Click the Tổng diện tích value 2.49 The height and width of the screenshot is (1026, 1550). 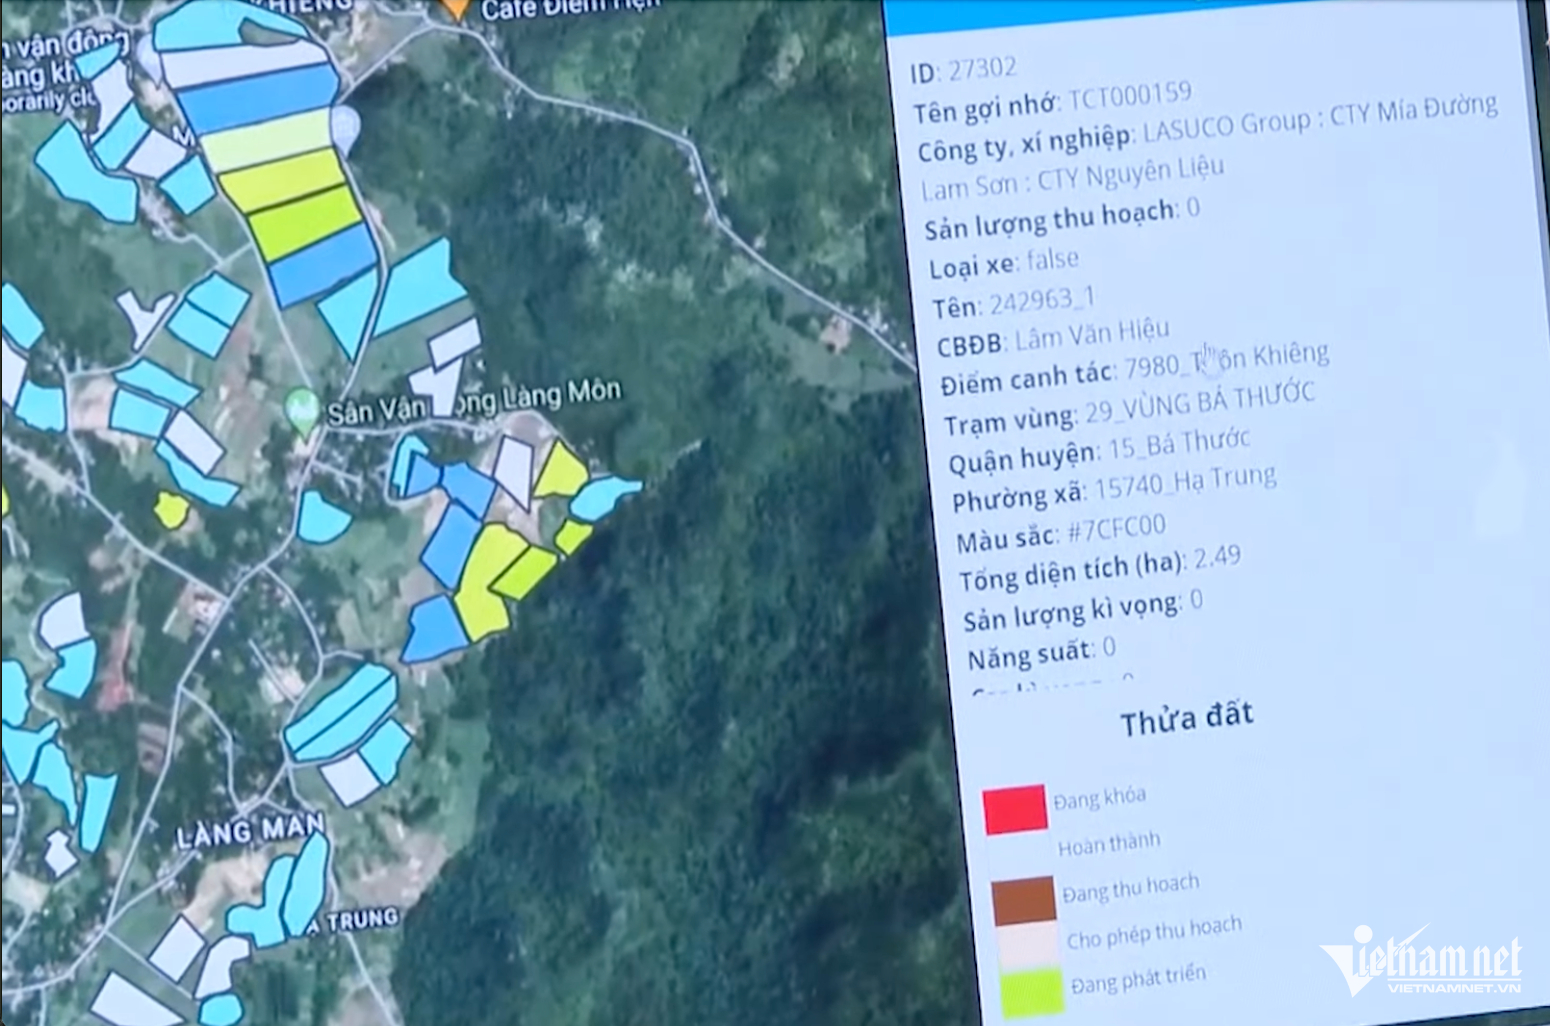pos(1217,557)
